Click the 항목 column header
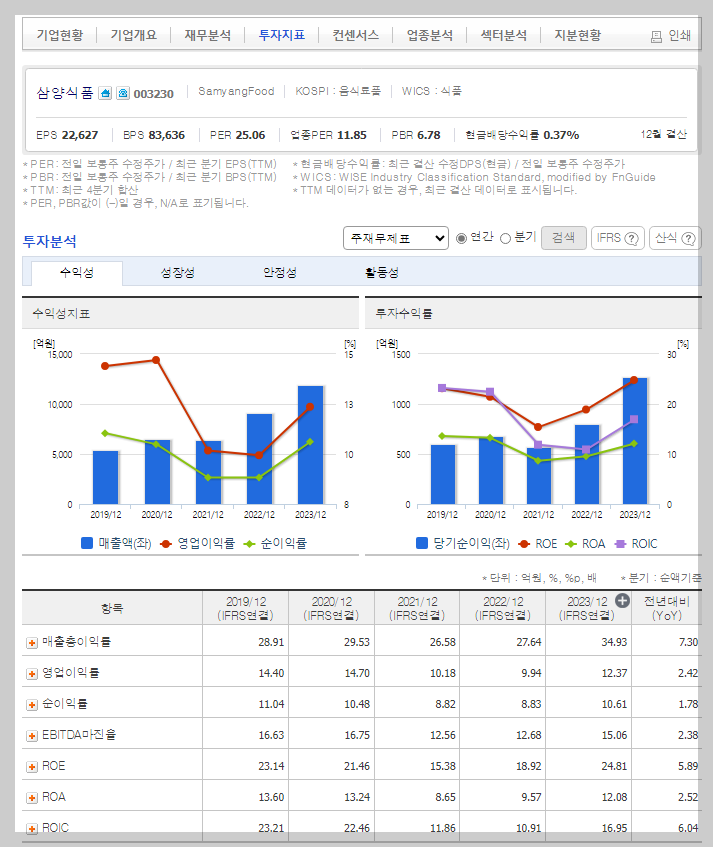 [x=112, y=608]
